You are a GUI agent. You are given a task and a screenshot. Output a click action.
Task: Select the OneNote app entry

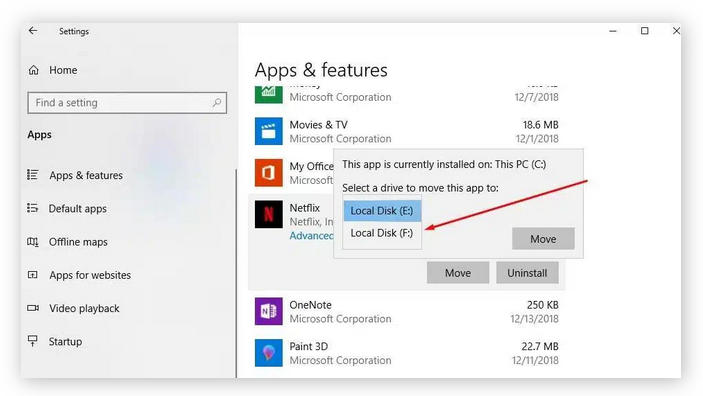407,311
